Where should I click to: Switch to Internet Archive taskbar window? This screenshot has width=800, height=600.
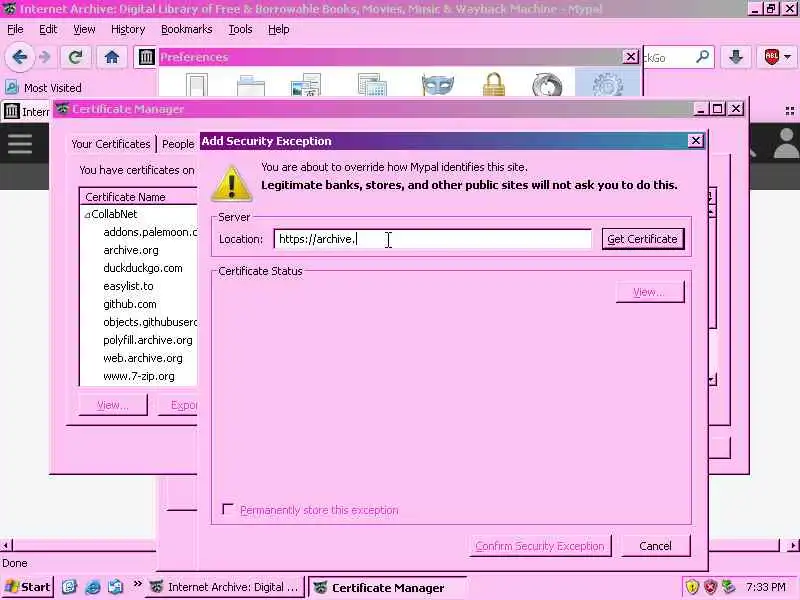tap(226, 587)
